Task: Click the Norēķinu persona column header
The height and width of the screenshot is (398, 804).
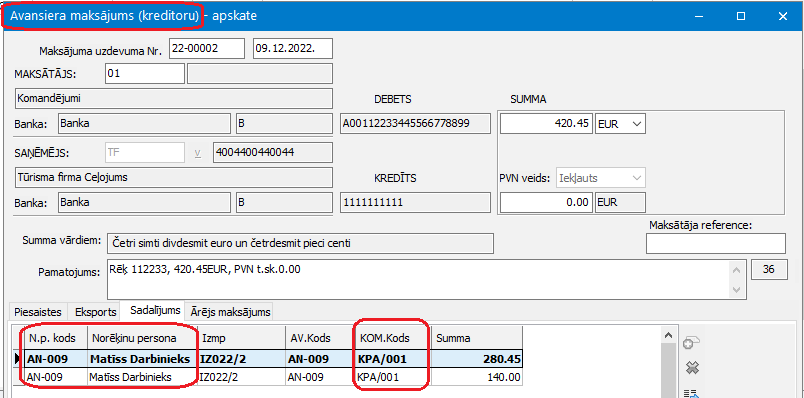Action: [142, 338]
